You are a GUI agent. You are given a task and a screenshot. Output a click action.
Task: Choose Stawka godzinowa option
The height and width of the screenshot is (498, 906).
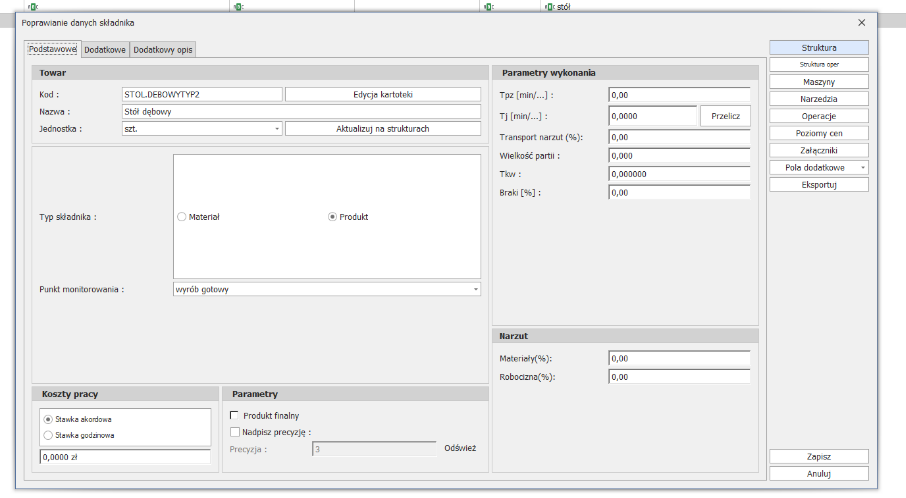click(48, 435)
